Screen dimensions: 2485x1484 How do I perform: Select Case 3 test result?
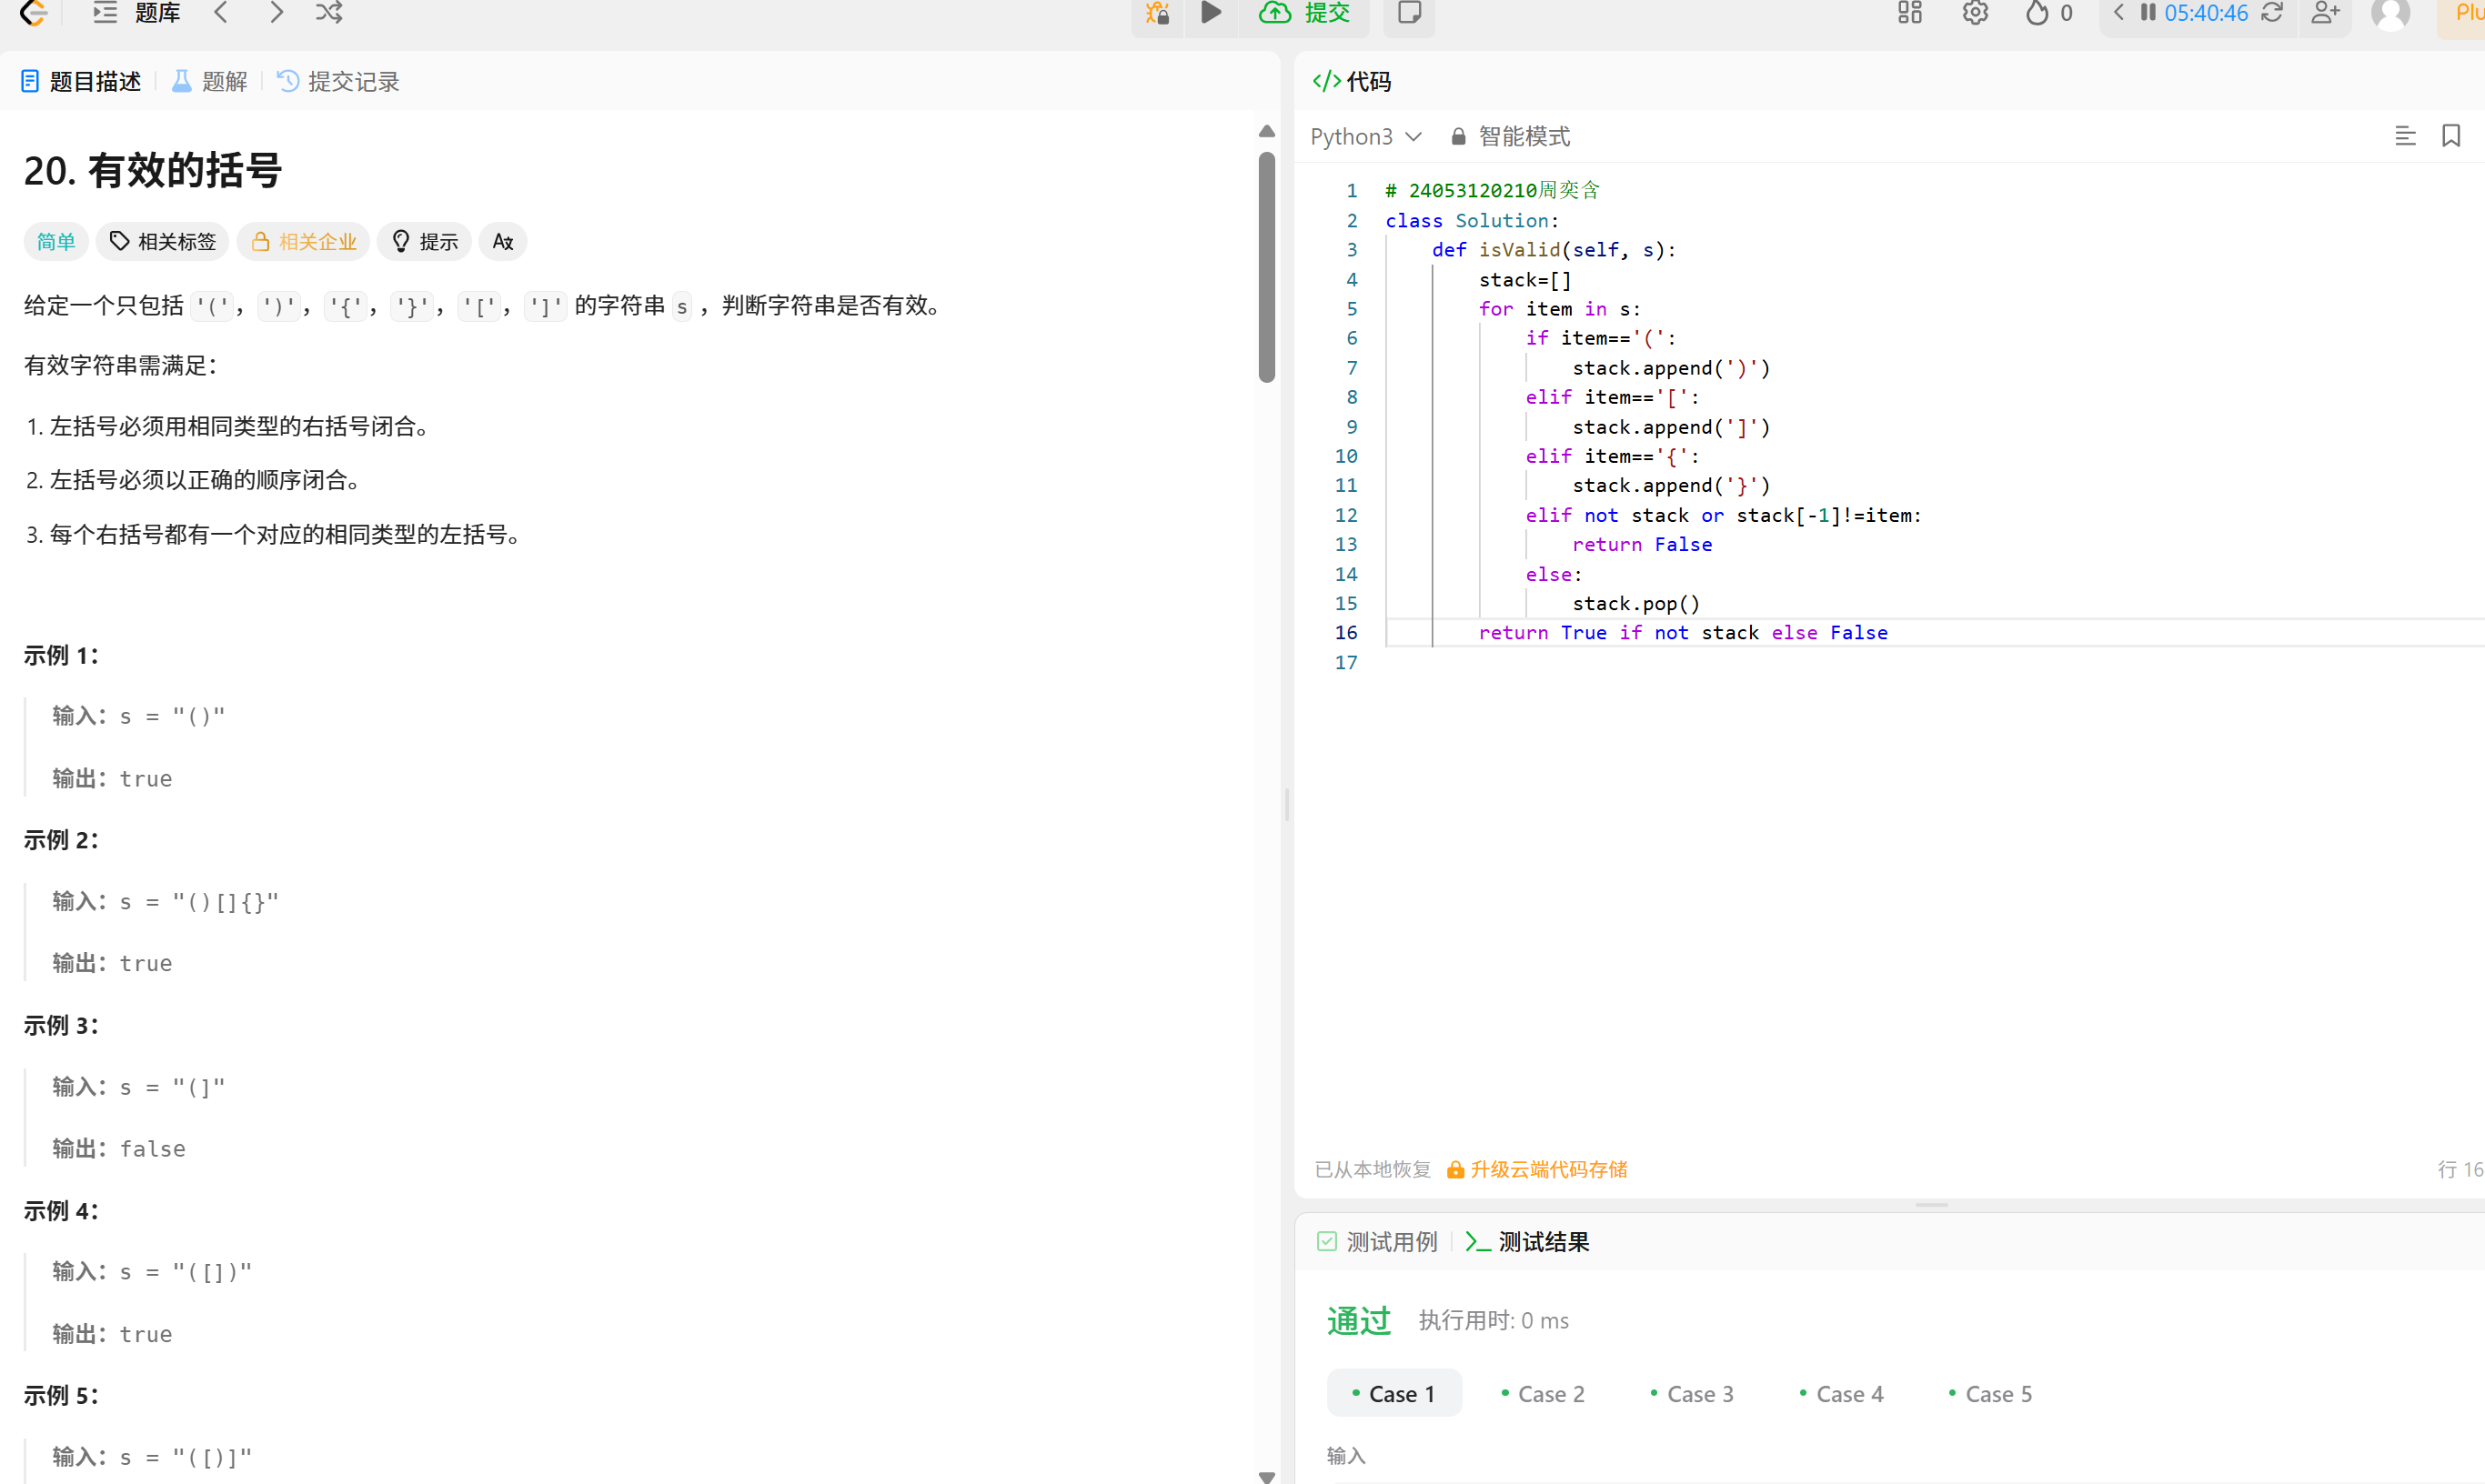coord(1692,1394)
